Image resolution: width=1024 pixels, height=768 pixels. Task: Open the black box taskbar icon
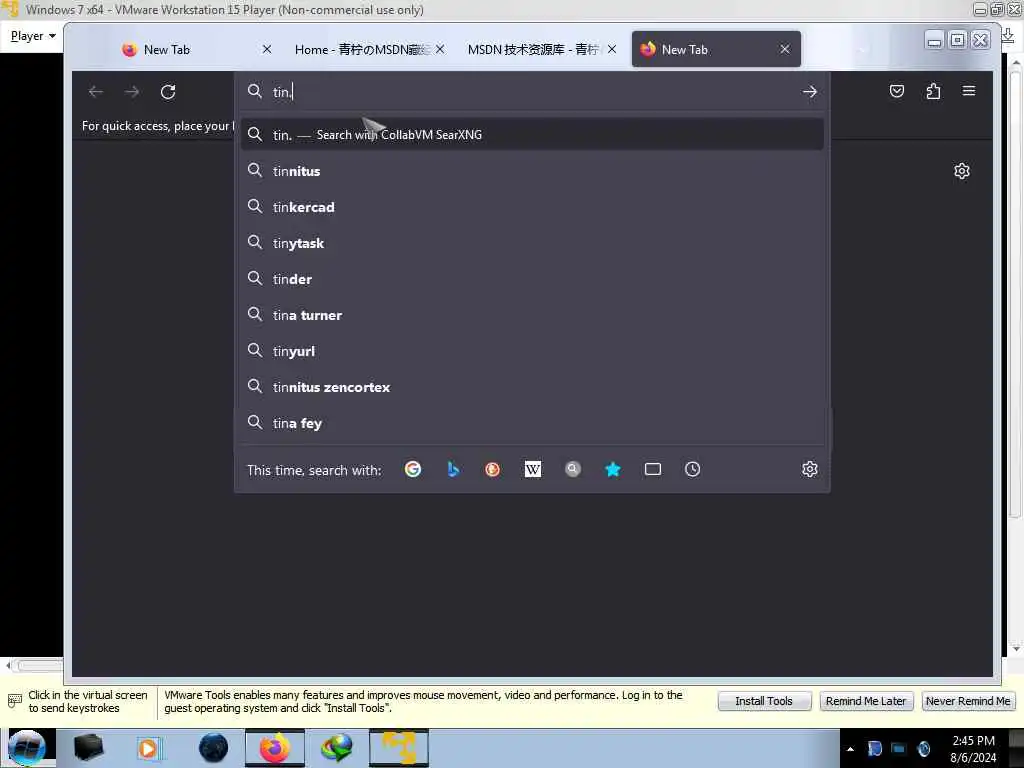tap(88, 748)
